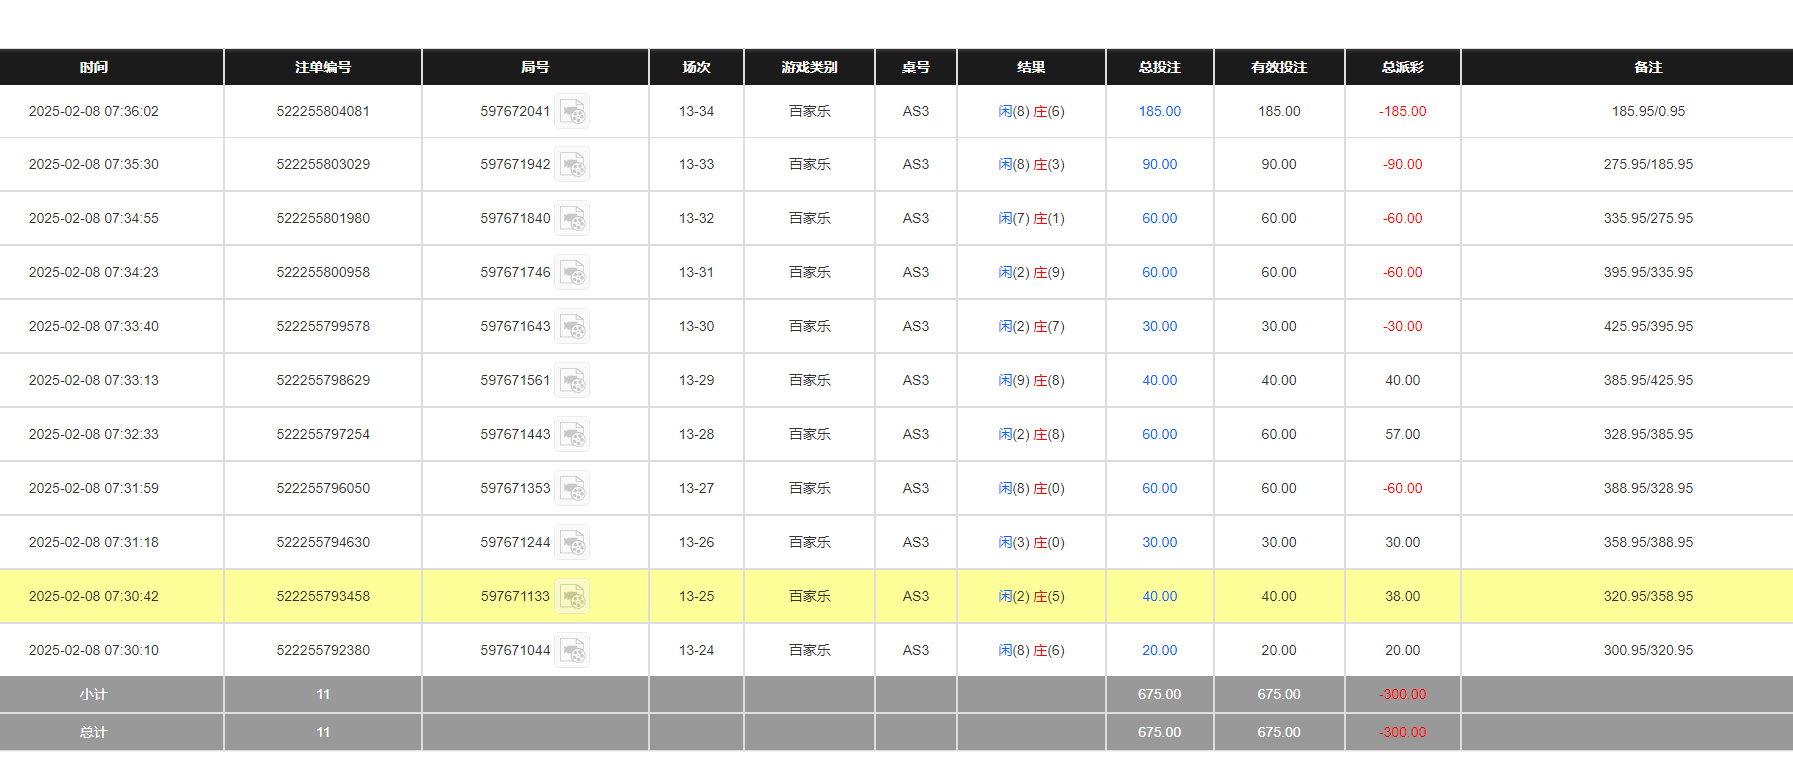Open video replay icon for round 597671746
Viewport: 1793px width, 767px height.
pos(572,272)
